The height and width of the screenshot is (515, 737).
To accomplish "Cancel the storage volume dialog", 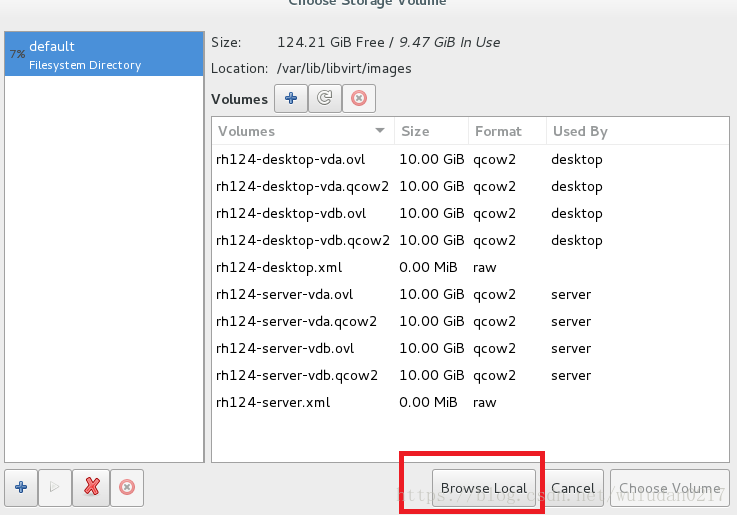I will point(573,488).
